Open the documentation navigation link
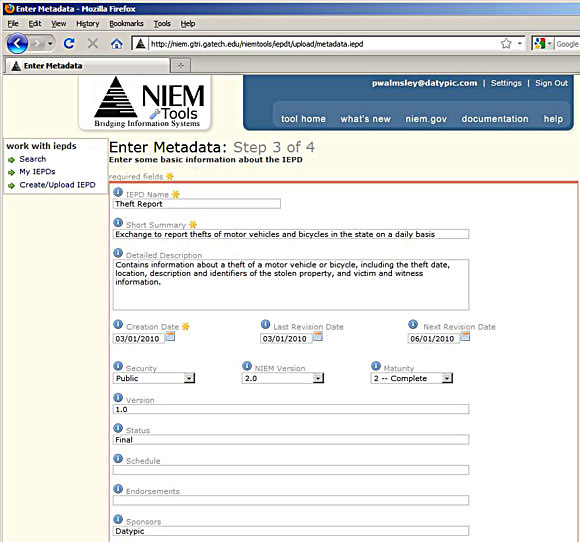The image size is (580, 542). tap(495, 119)
